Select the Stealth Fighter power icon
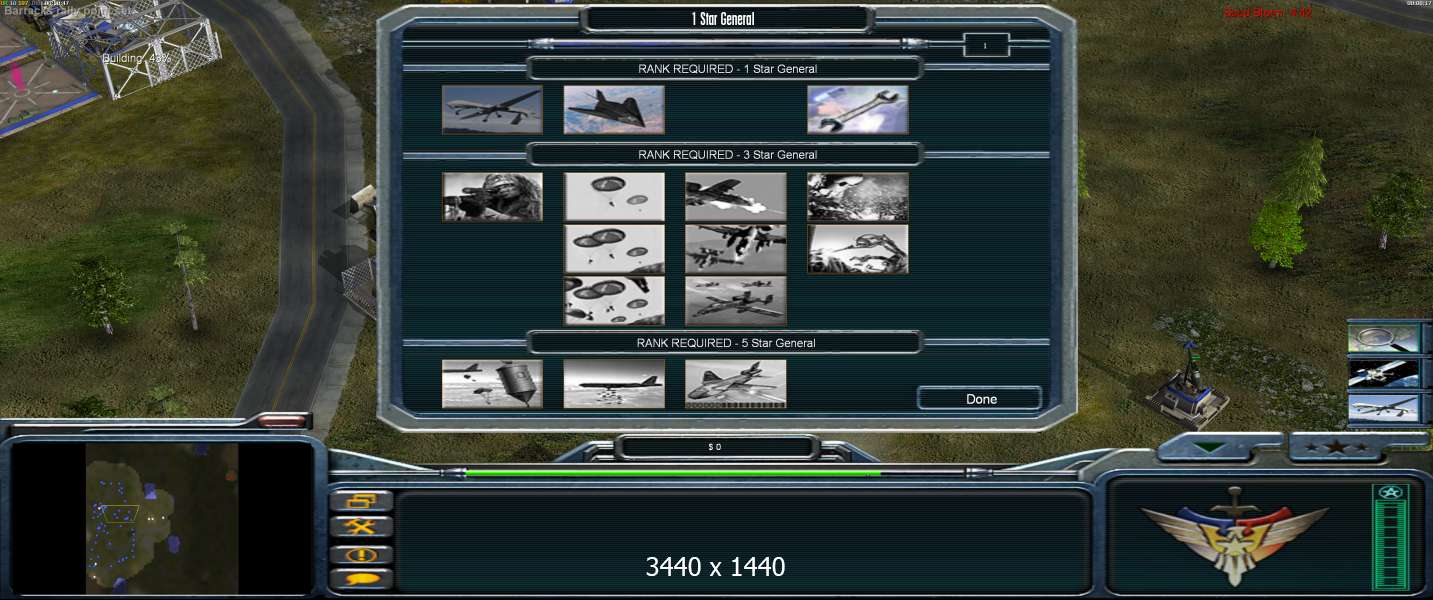The width and height of the screenshot is (1433, 600). pos(614,109)
